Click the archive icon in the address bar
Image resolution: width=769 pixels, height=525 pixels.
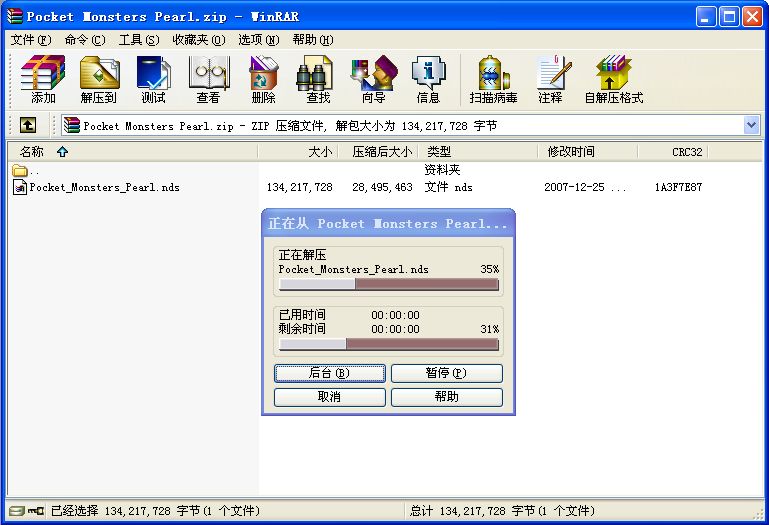[x=72, y=126]
